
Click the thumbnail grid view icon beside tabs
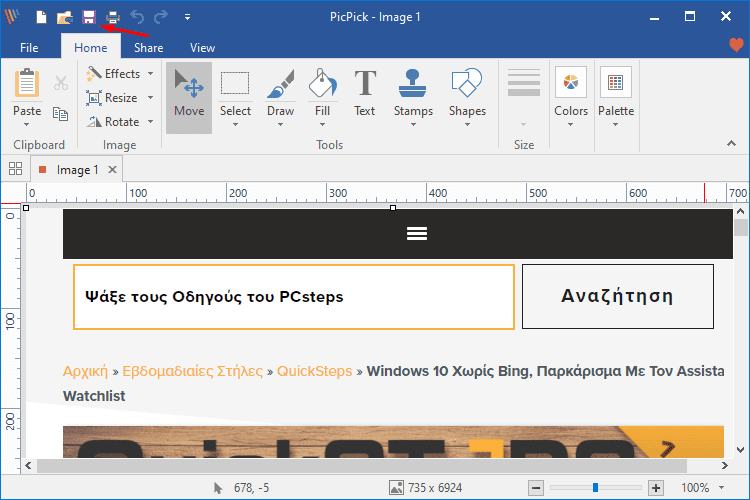pyautogui.click(x=15, y=168)
